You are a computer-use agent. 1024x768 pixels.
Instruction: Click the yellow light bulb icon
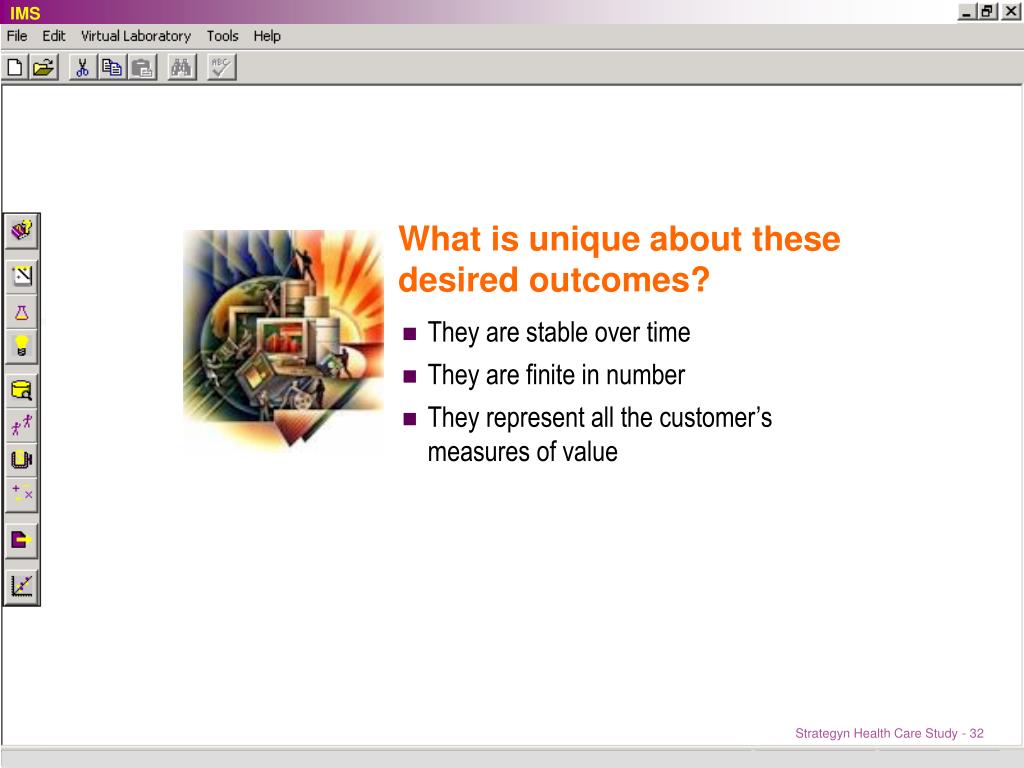[22, 346]
